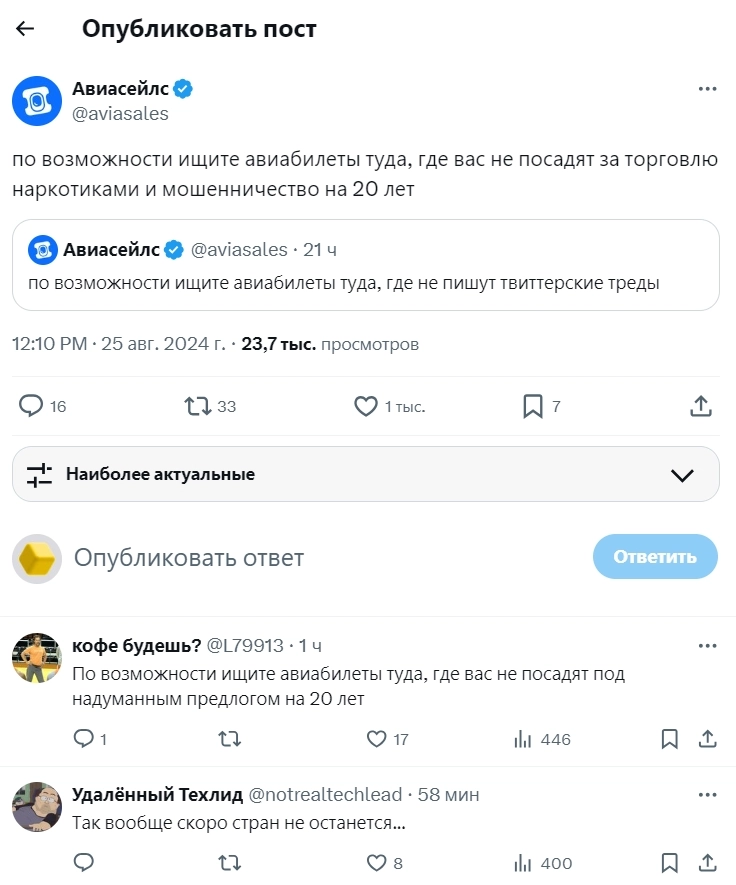Screen dimensions: 736x885
Task: Like the main Авиасейлс post
Action: [366, 406]
